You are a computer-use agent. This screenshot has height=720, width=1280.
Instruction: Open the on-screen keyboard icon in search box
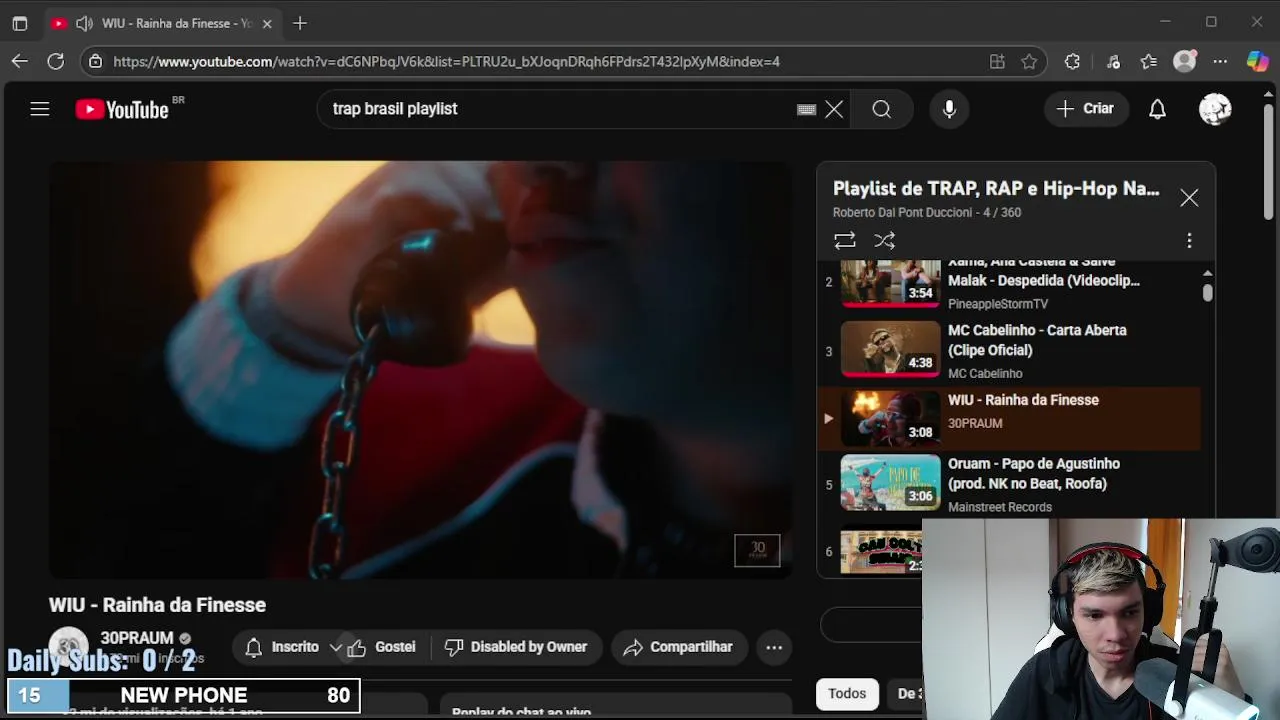pyautogui.click(x=806, y=109)
